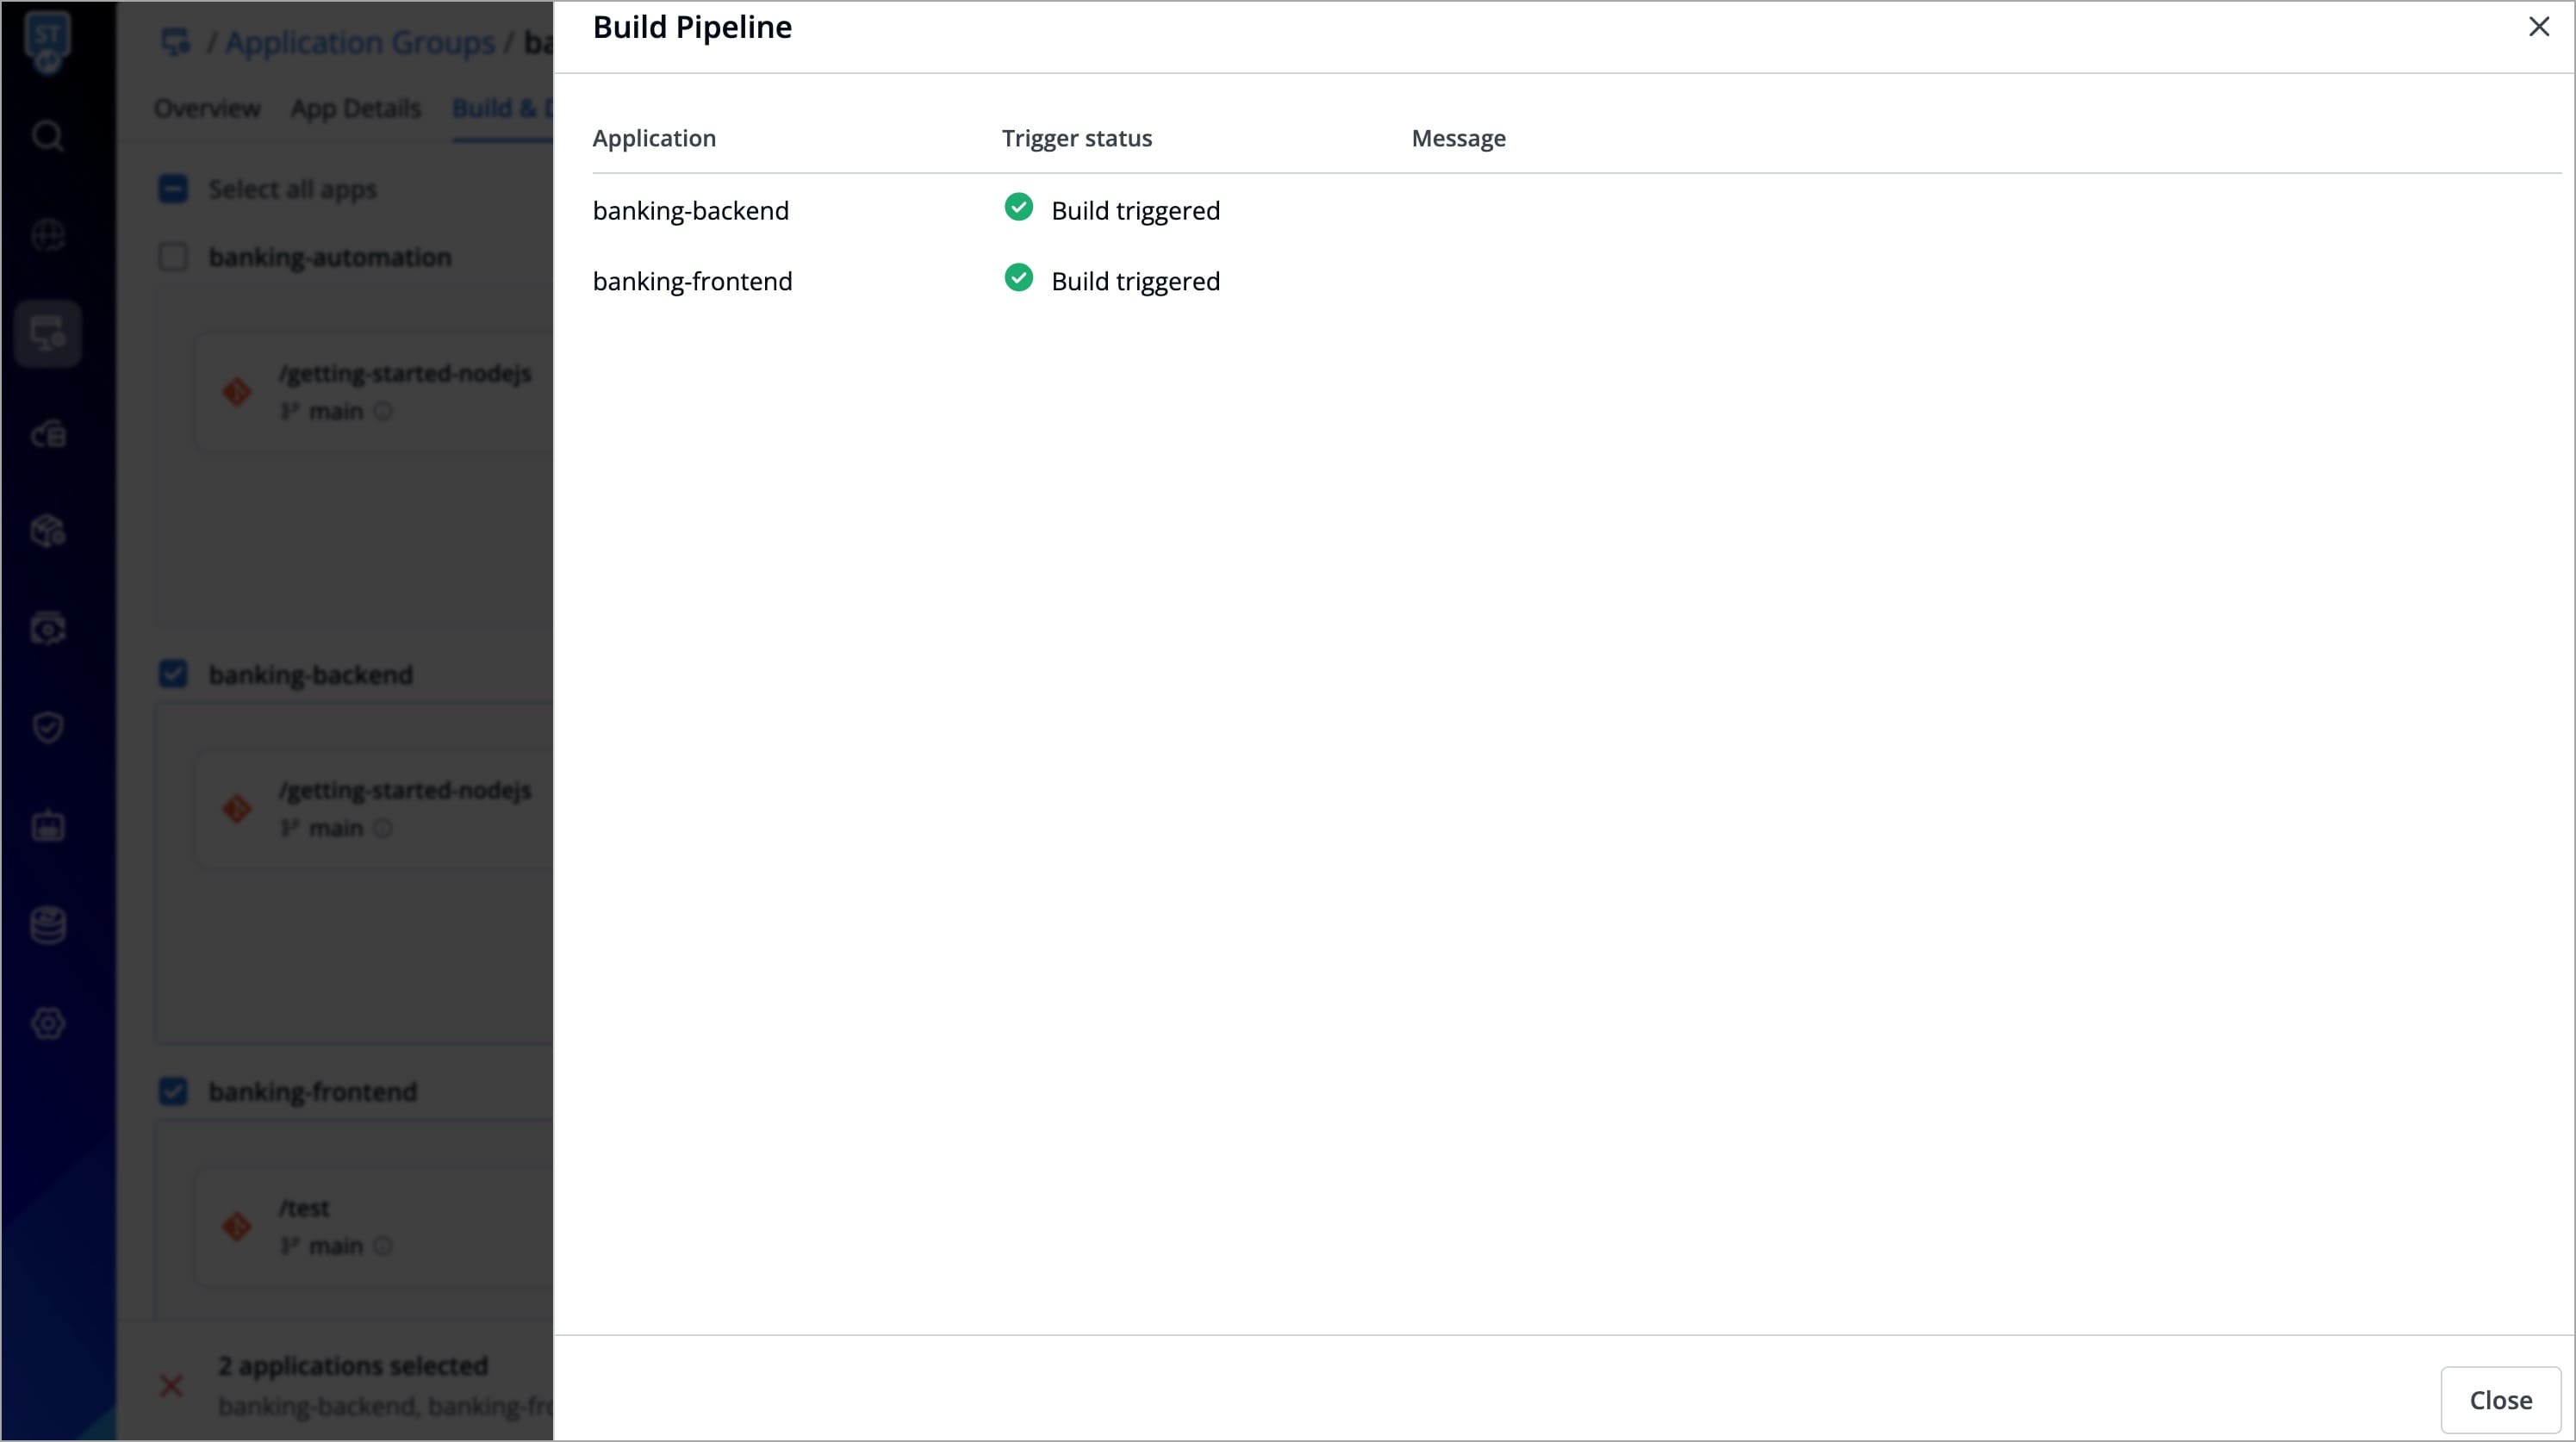2576x1442 pixels.
Task: Uncheck the banking-frontend checkbox
Action: tap(173, 1091)
